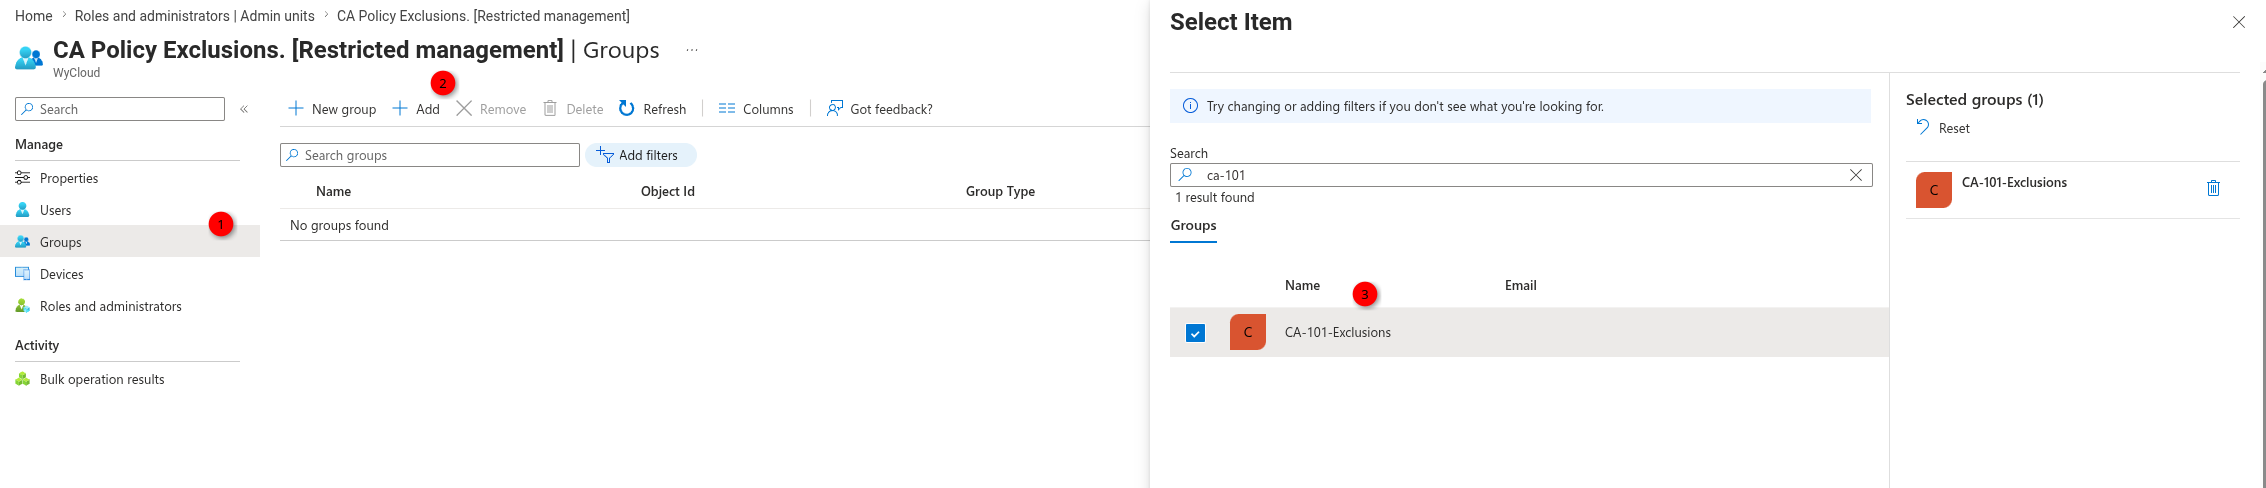
Task: Click Group Type column header
Action: coord(1000,191)
